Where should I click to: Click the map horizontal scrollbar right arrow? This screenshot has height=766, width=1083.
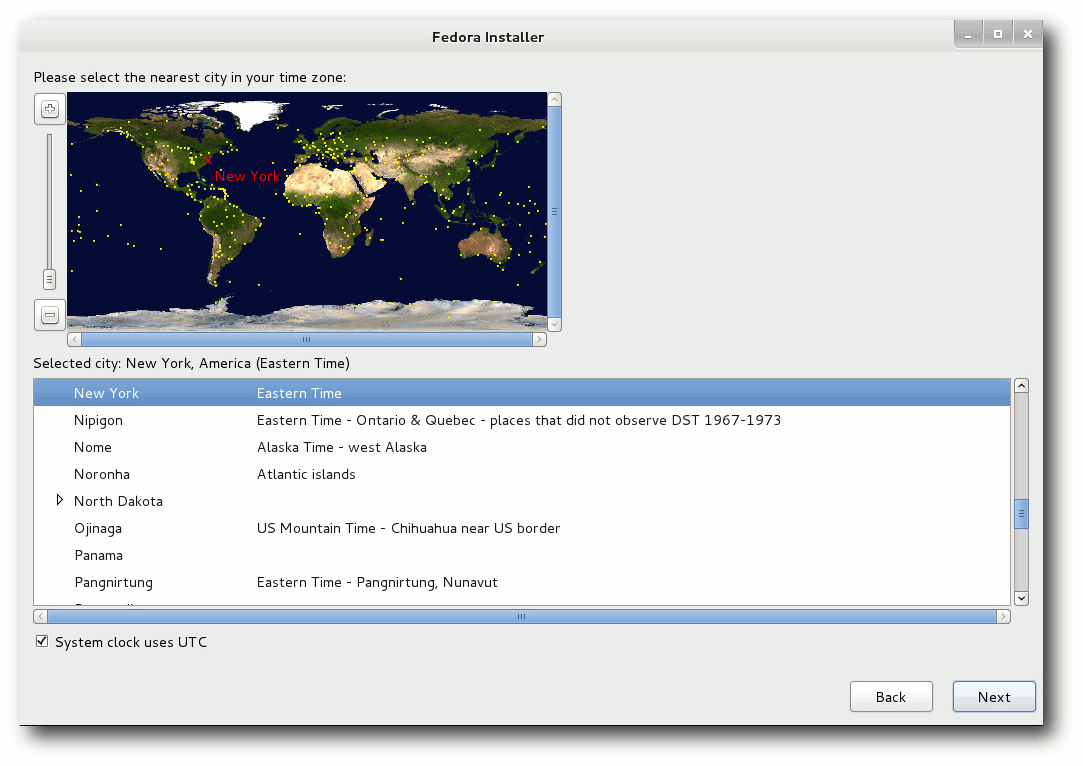click(x=539, y=339)
